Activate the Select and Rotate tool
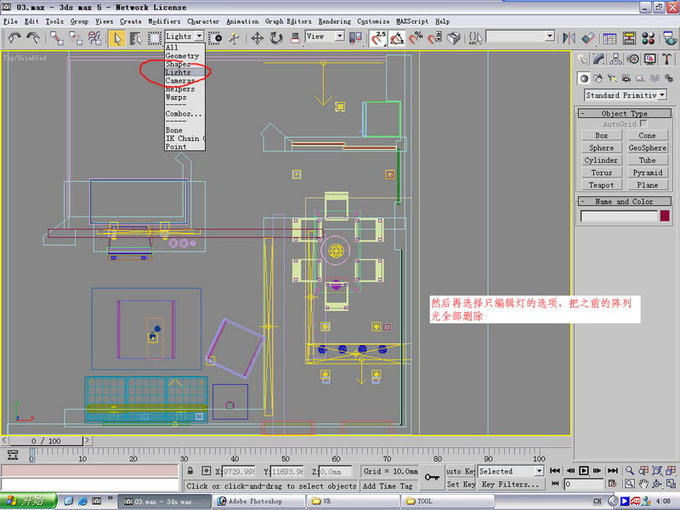 click(276, 38)
